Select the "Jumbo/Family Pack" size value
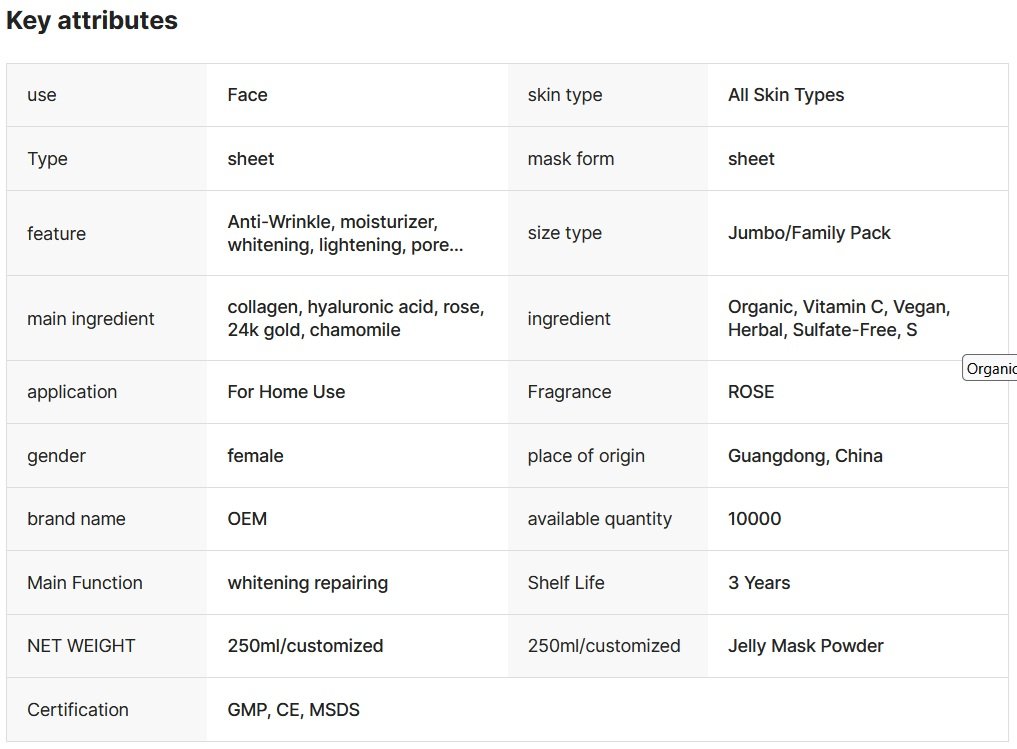 pyautogui.click(x=809, y=233)
